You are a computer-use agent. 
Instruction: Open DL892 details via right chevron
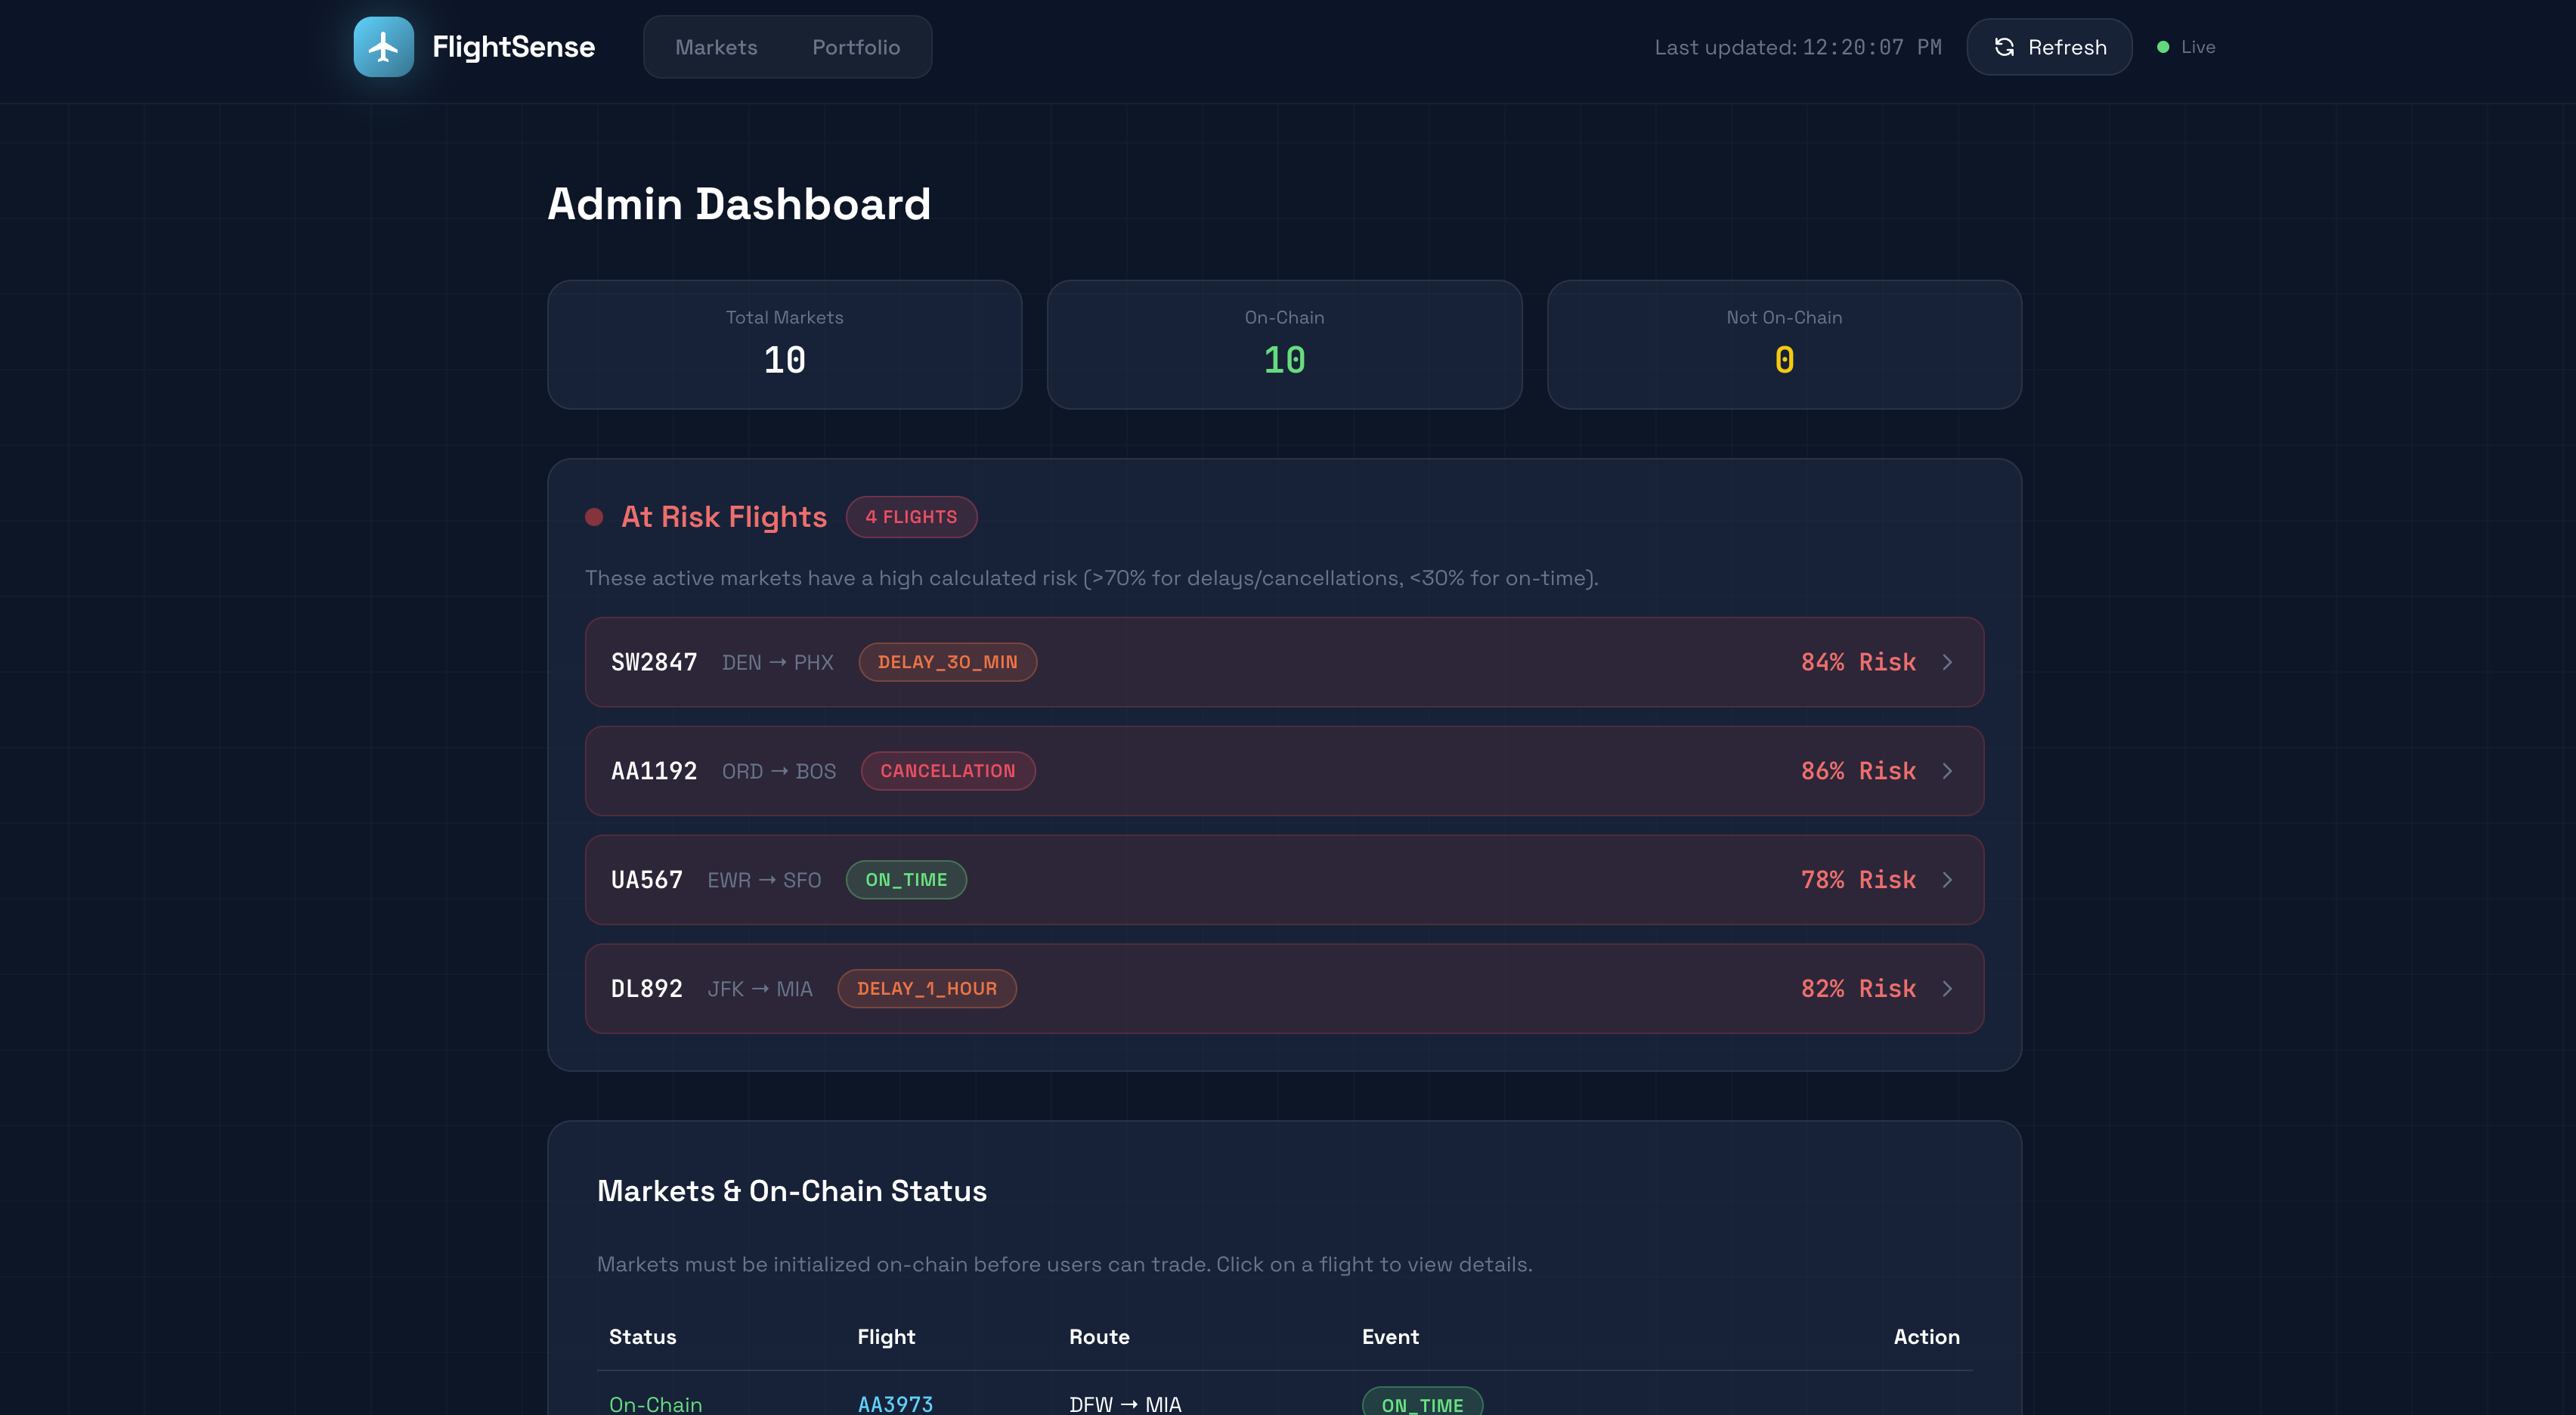1947,989
